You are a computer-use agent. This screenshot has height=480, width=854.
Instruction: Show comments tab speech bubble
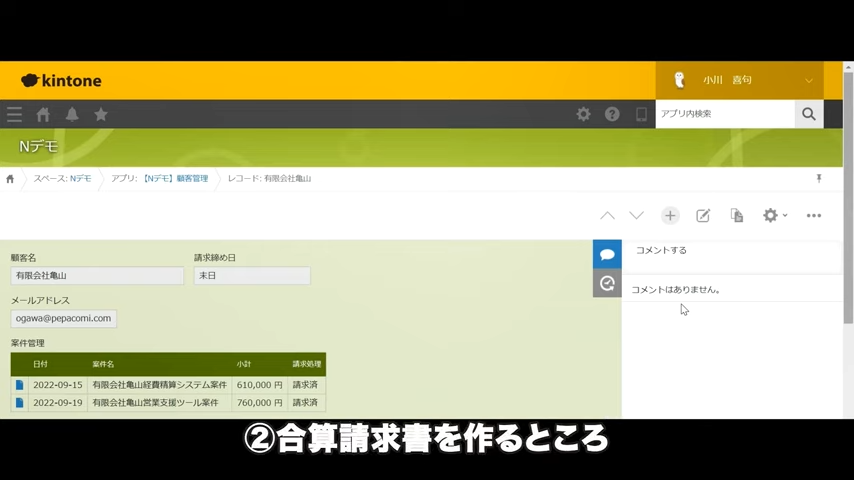point(607,254)
